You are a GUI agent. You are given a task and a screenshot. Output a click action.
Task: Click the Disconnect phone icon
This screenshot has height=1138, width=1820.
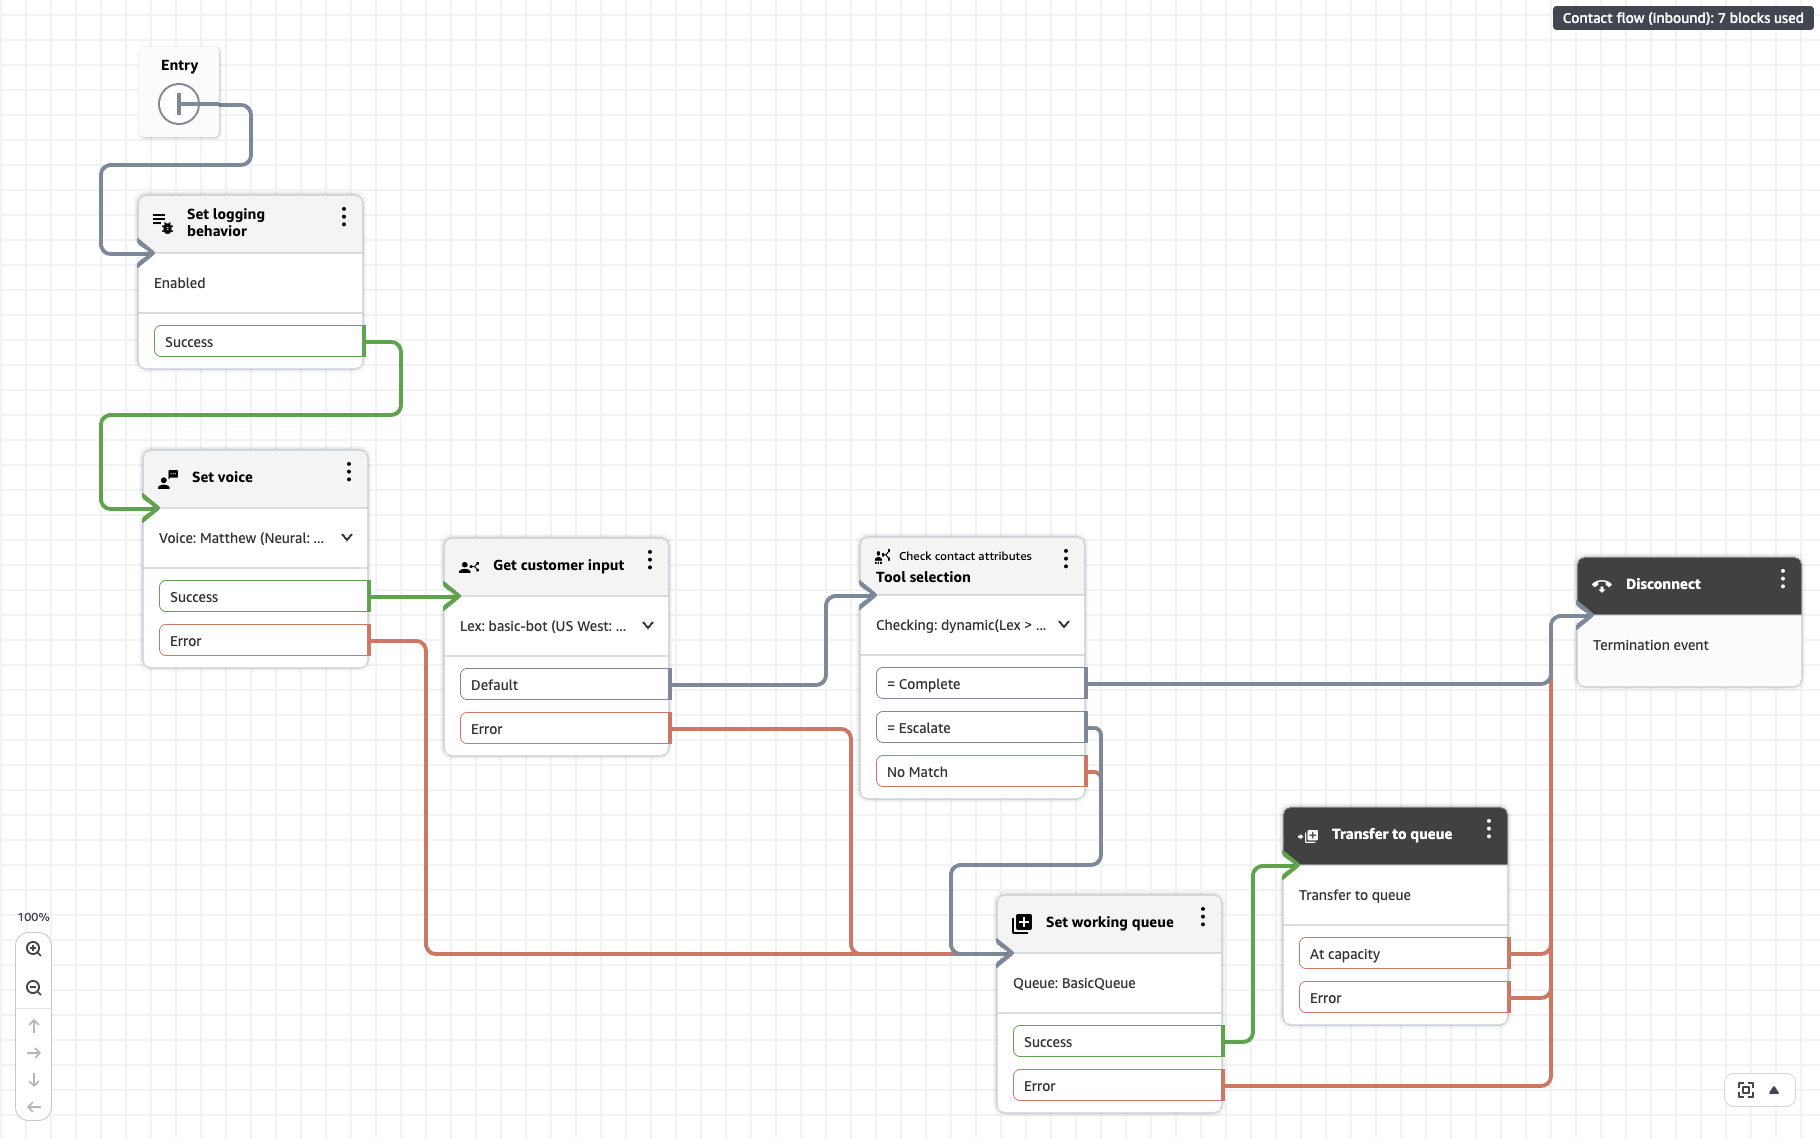[1603, 584]
